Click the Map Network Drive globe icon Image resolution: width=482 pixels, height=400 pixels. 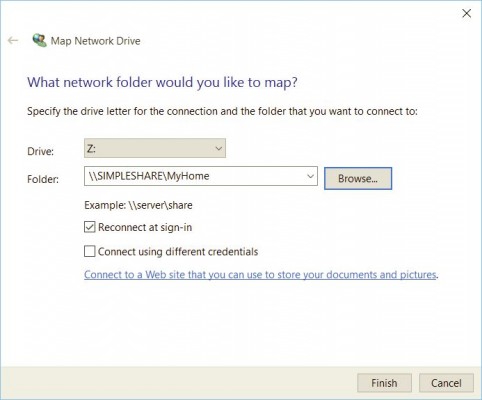click(39, 40)
